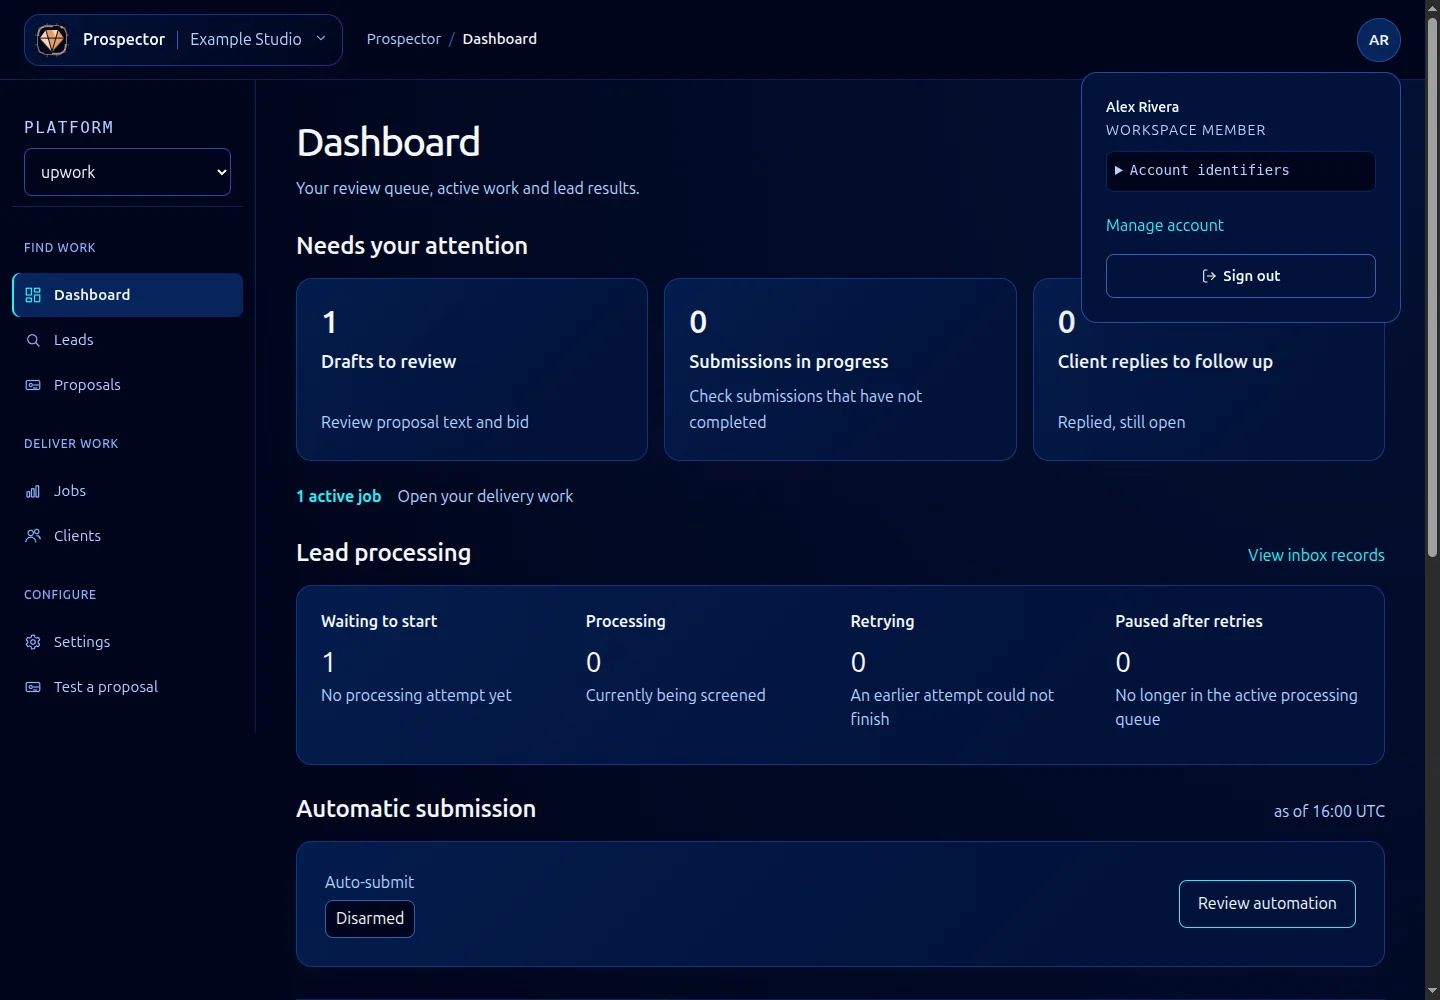Click the Proposals card icon in sidebar

[x=33, y=385]
